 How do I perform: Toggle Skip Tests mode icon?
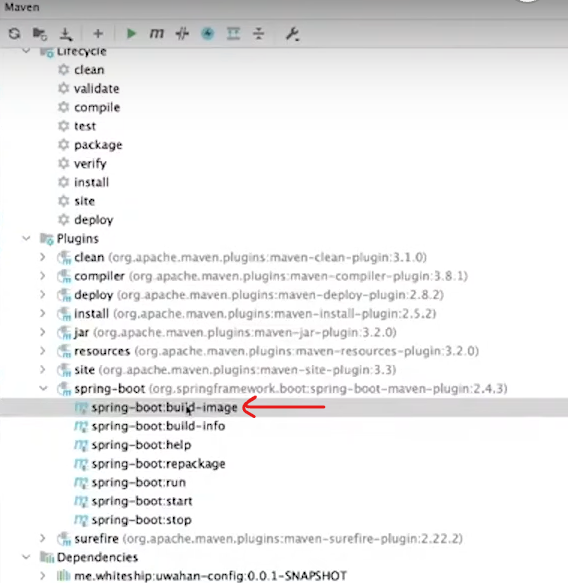click(x=207, y=34)
